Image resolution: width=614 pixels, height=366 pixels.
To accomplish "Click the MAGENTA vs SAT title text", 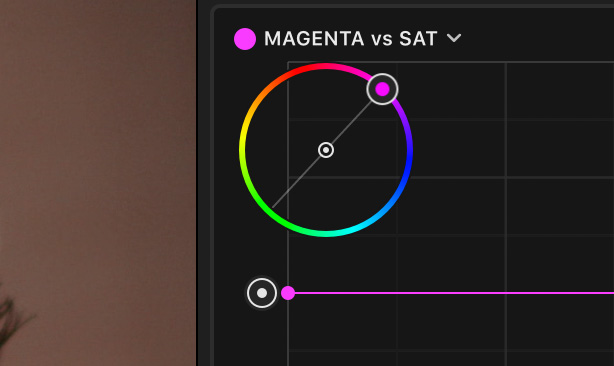I will point(350,39).
